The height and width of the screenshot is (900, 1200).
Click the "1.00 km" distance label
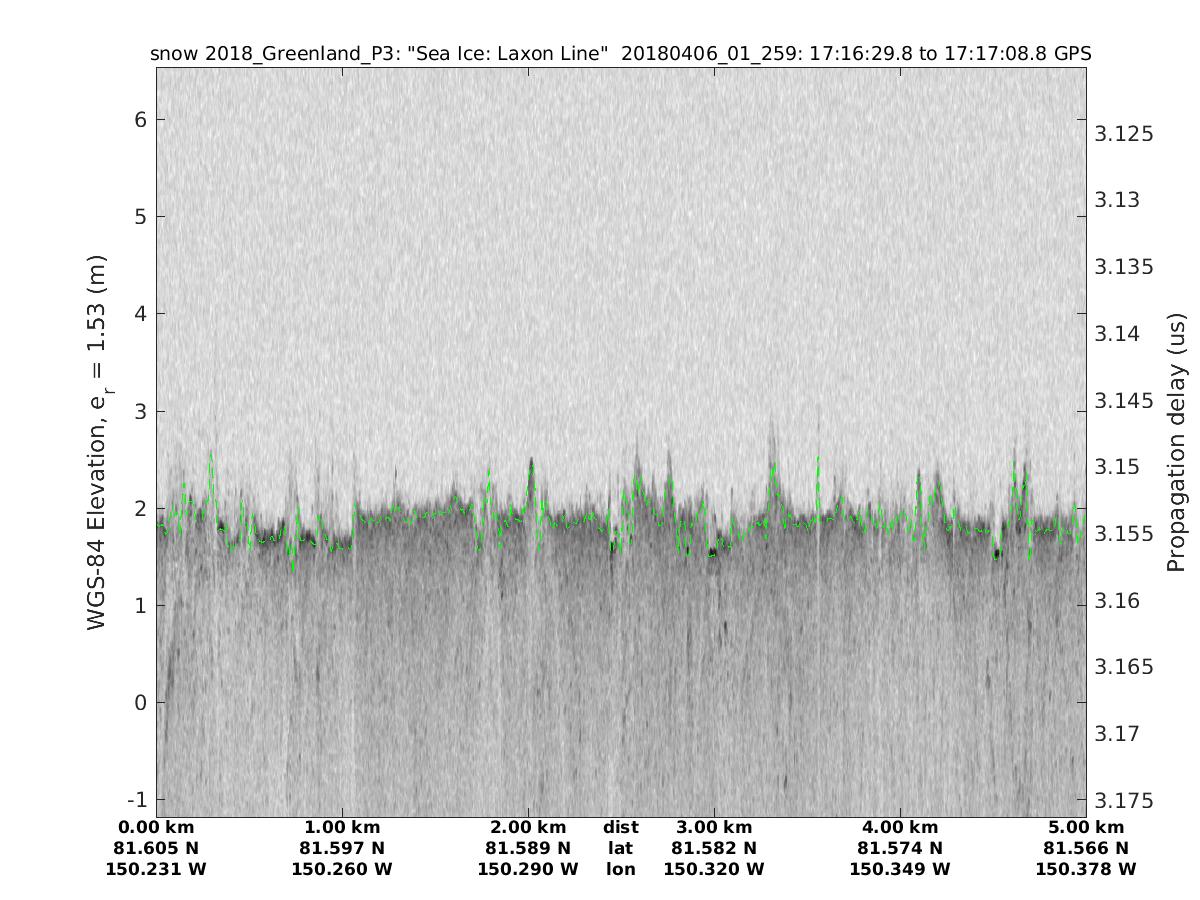342,827
